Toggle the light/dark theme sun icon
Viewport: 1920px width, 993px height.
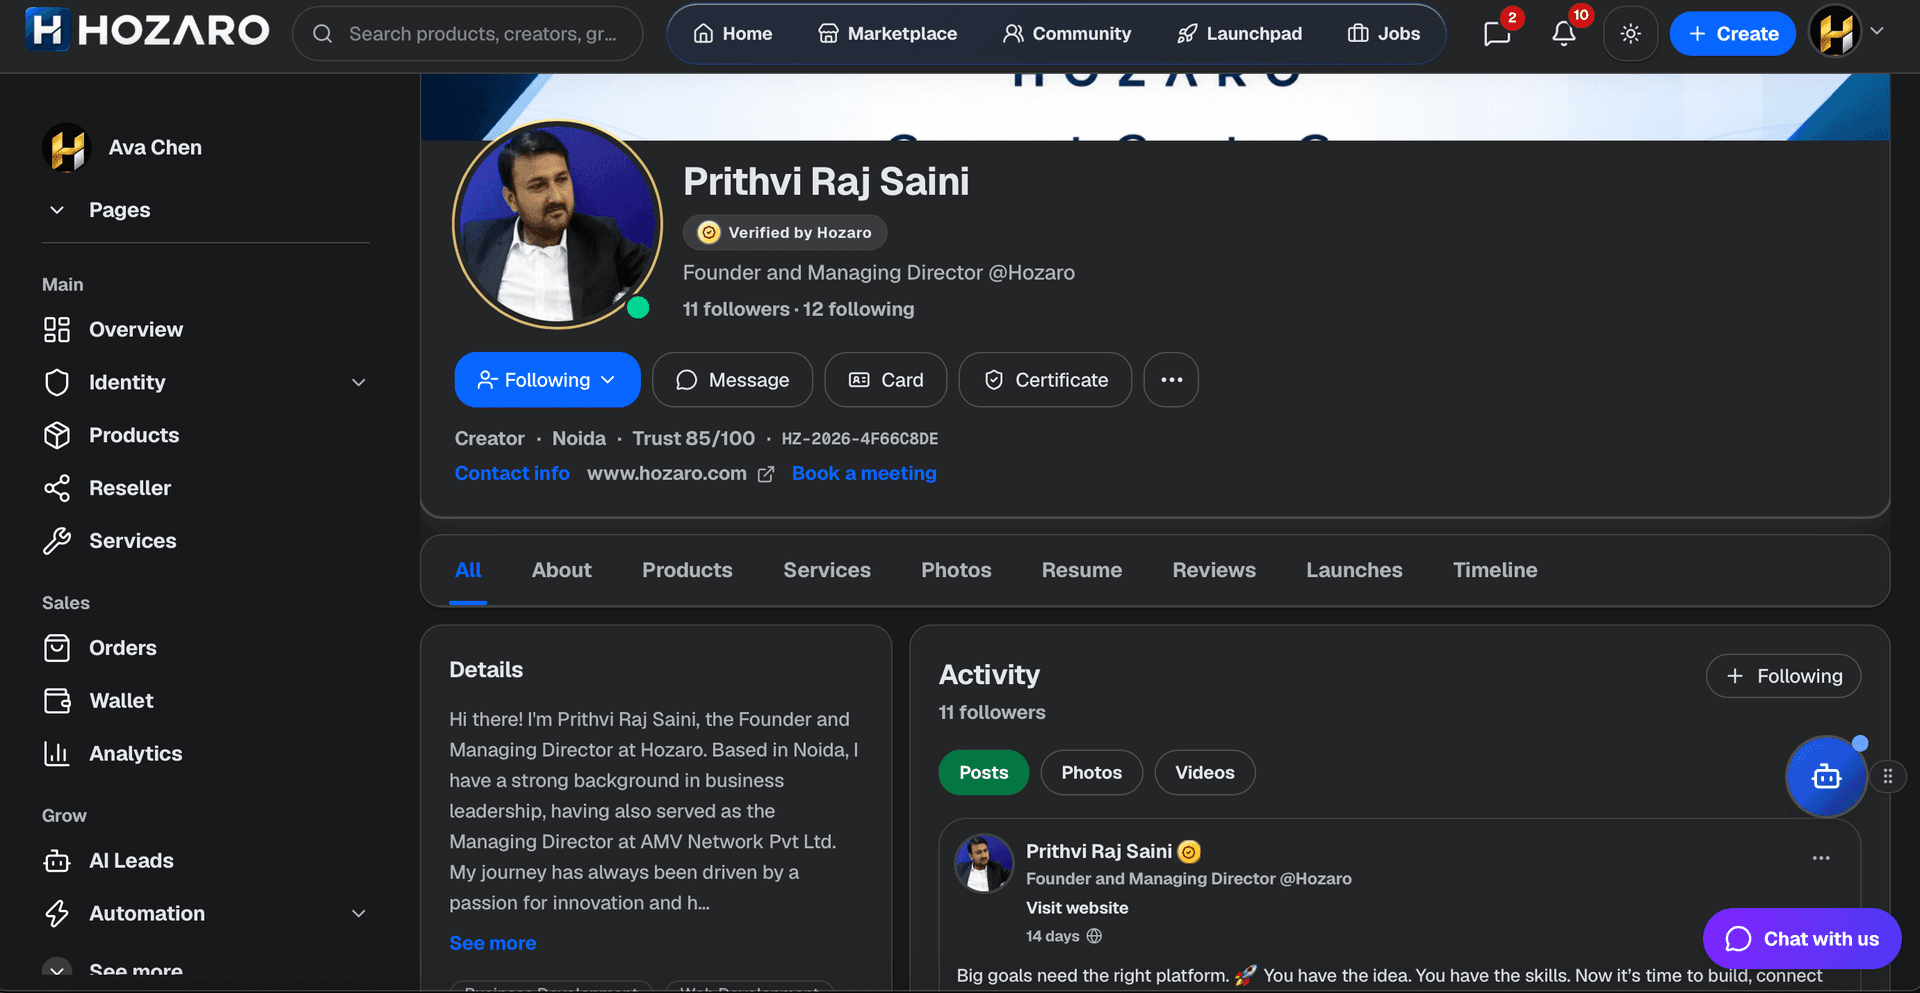click(1630, 34)
